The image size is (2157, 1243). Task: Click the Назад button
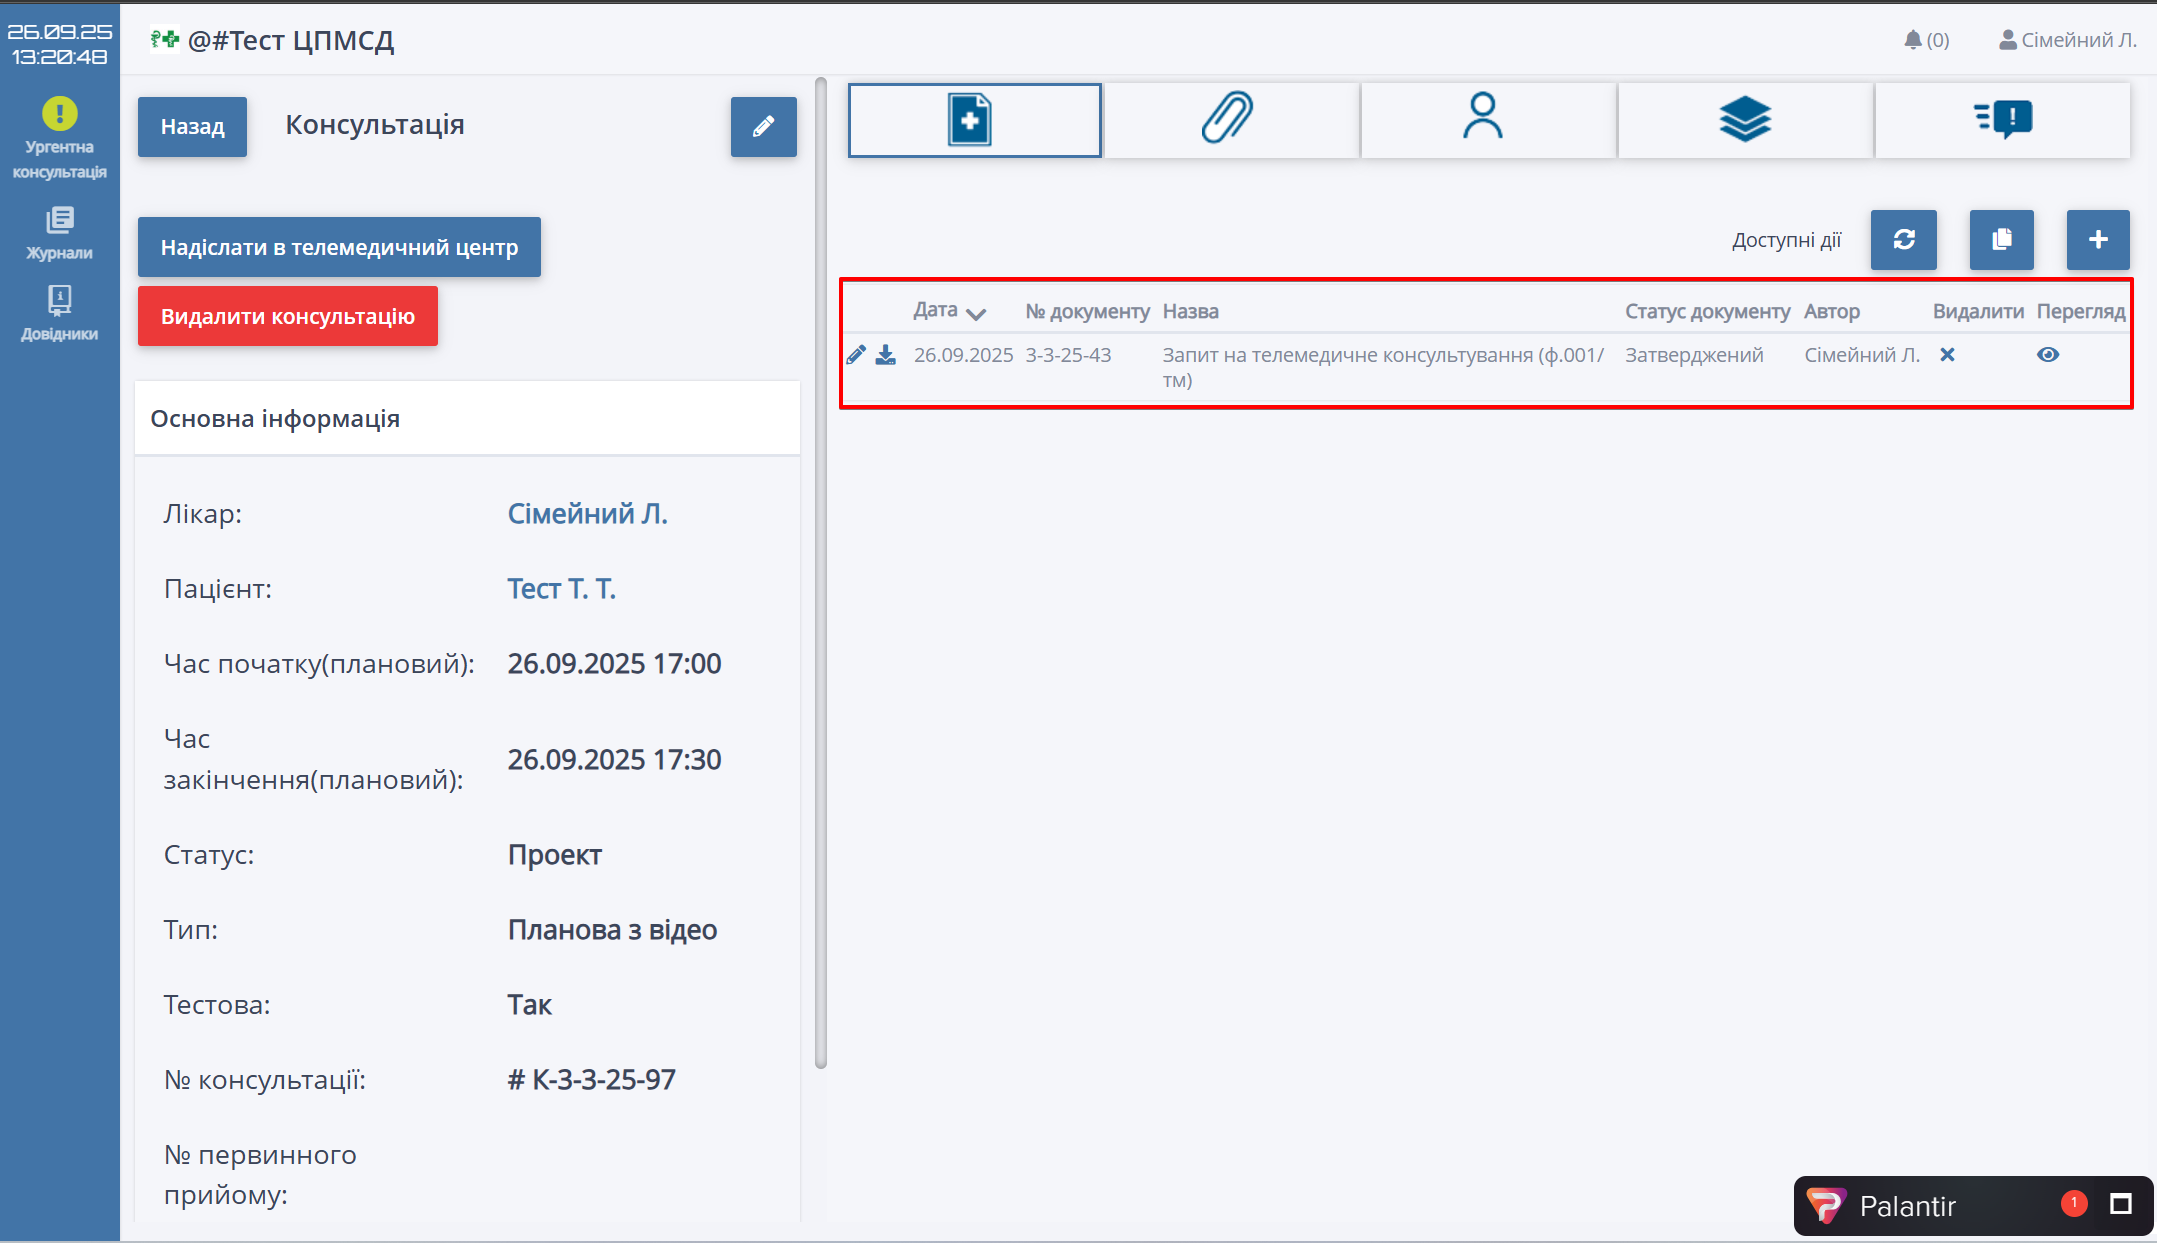click(192, 127)
